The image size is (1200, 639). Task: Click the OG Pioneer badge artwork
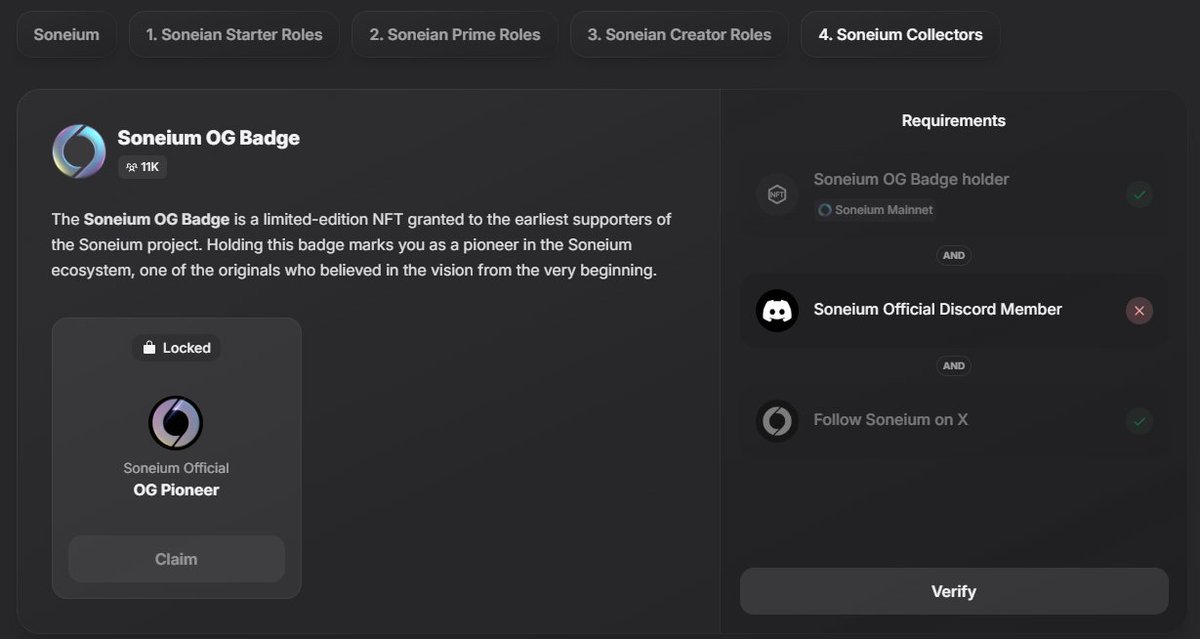click(176, 422)
